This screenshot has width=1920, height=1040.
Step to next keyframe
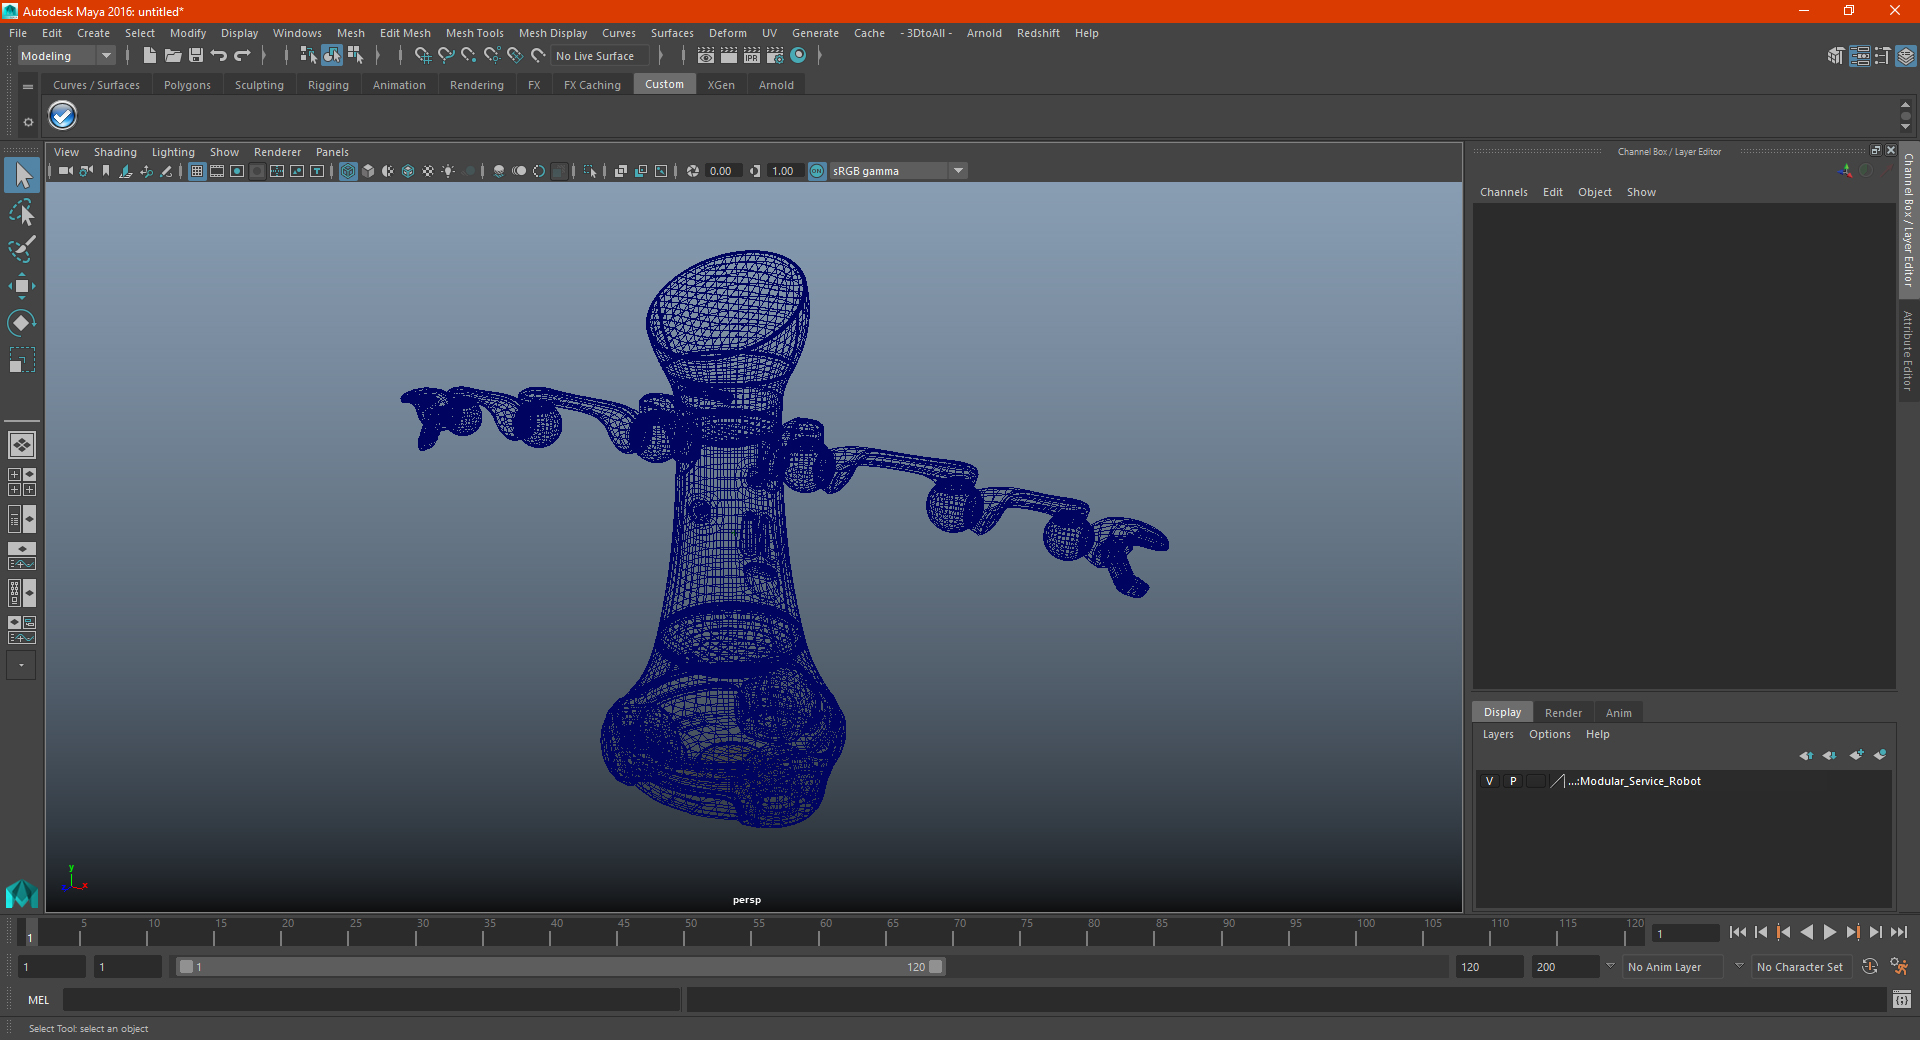[x=1853, y=932]
